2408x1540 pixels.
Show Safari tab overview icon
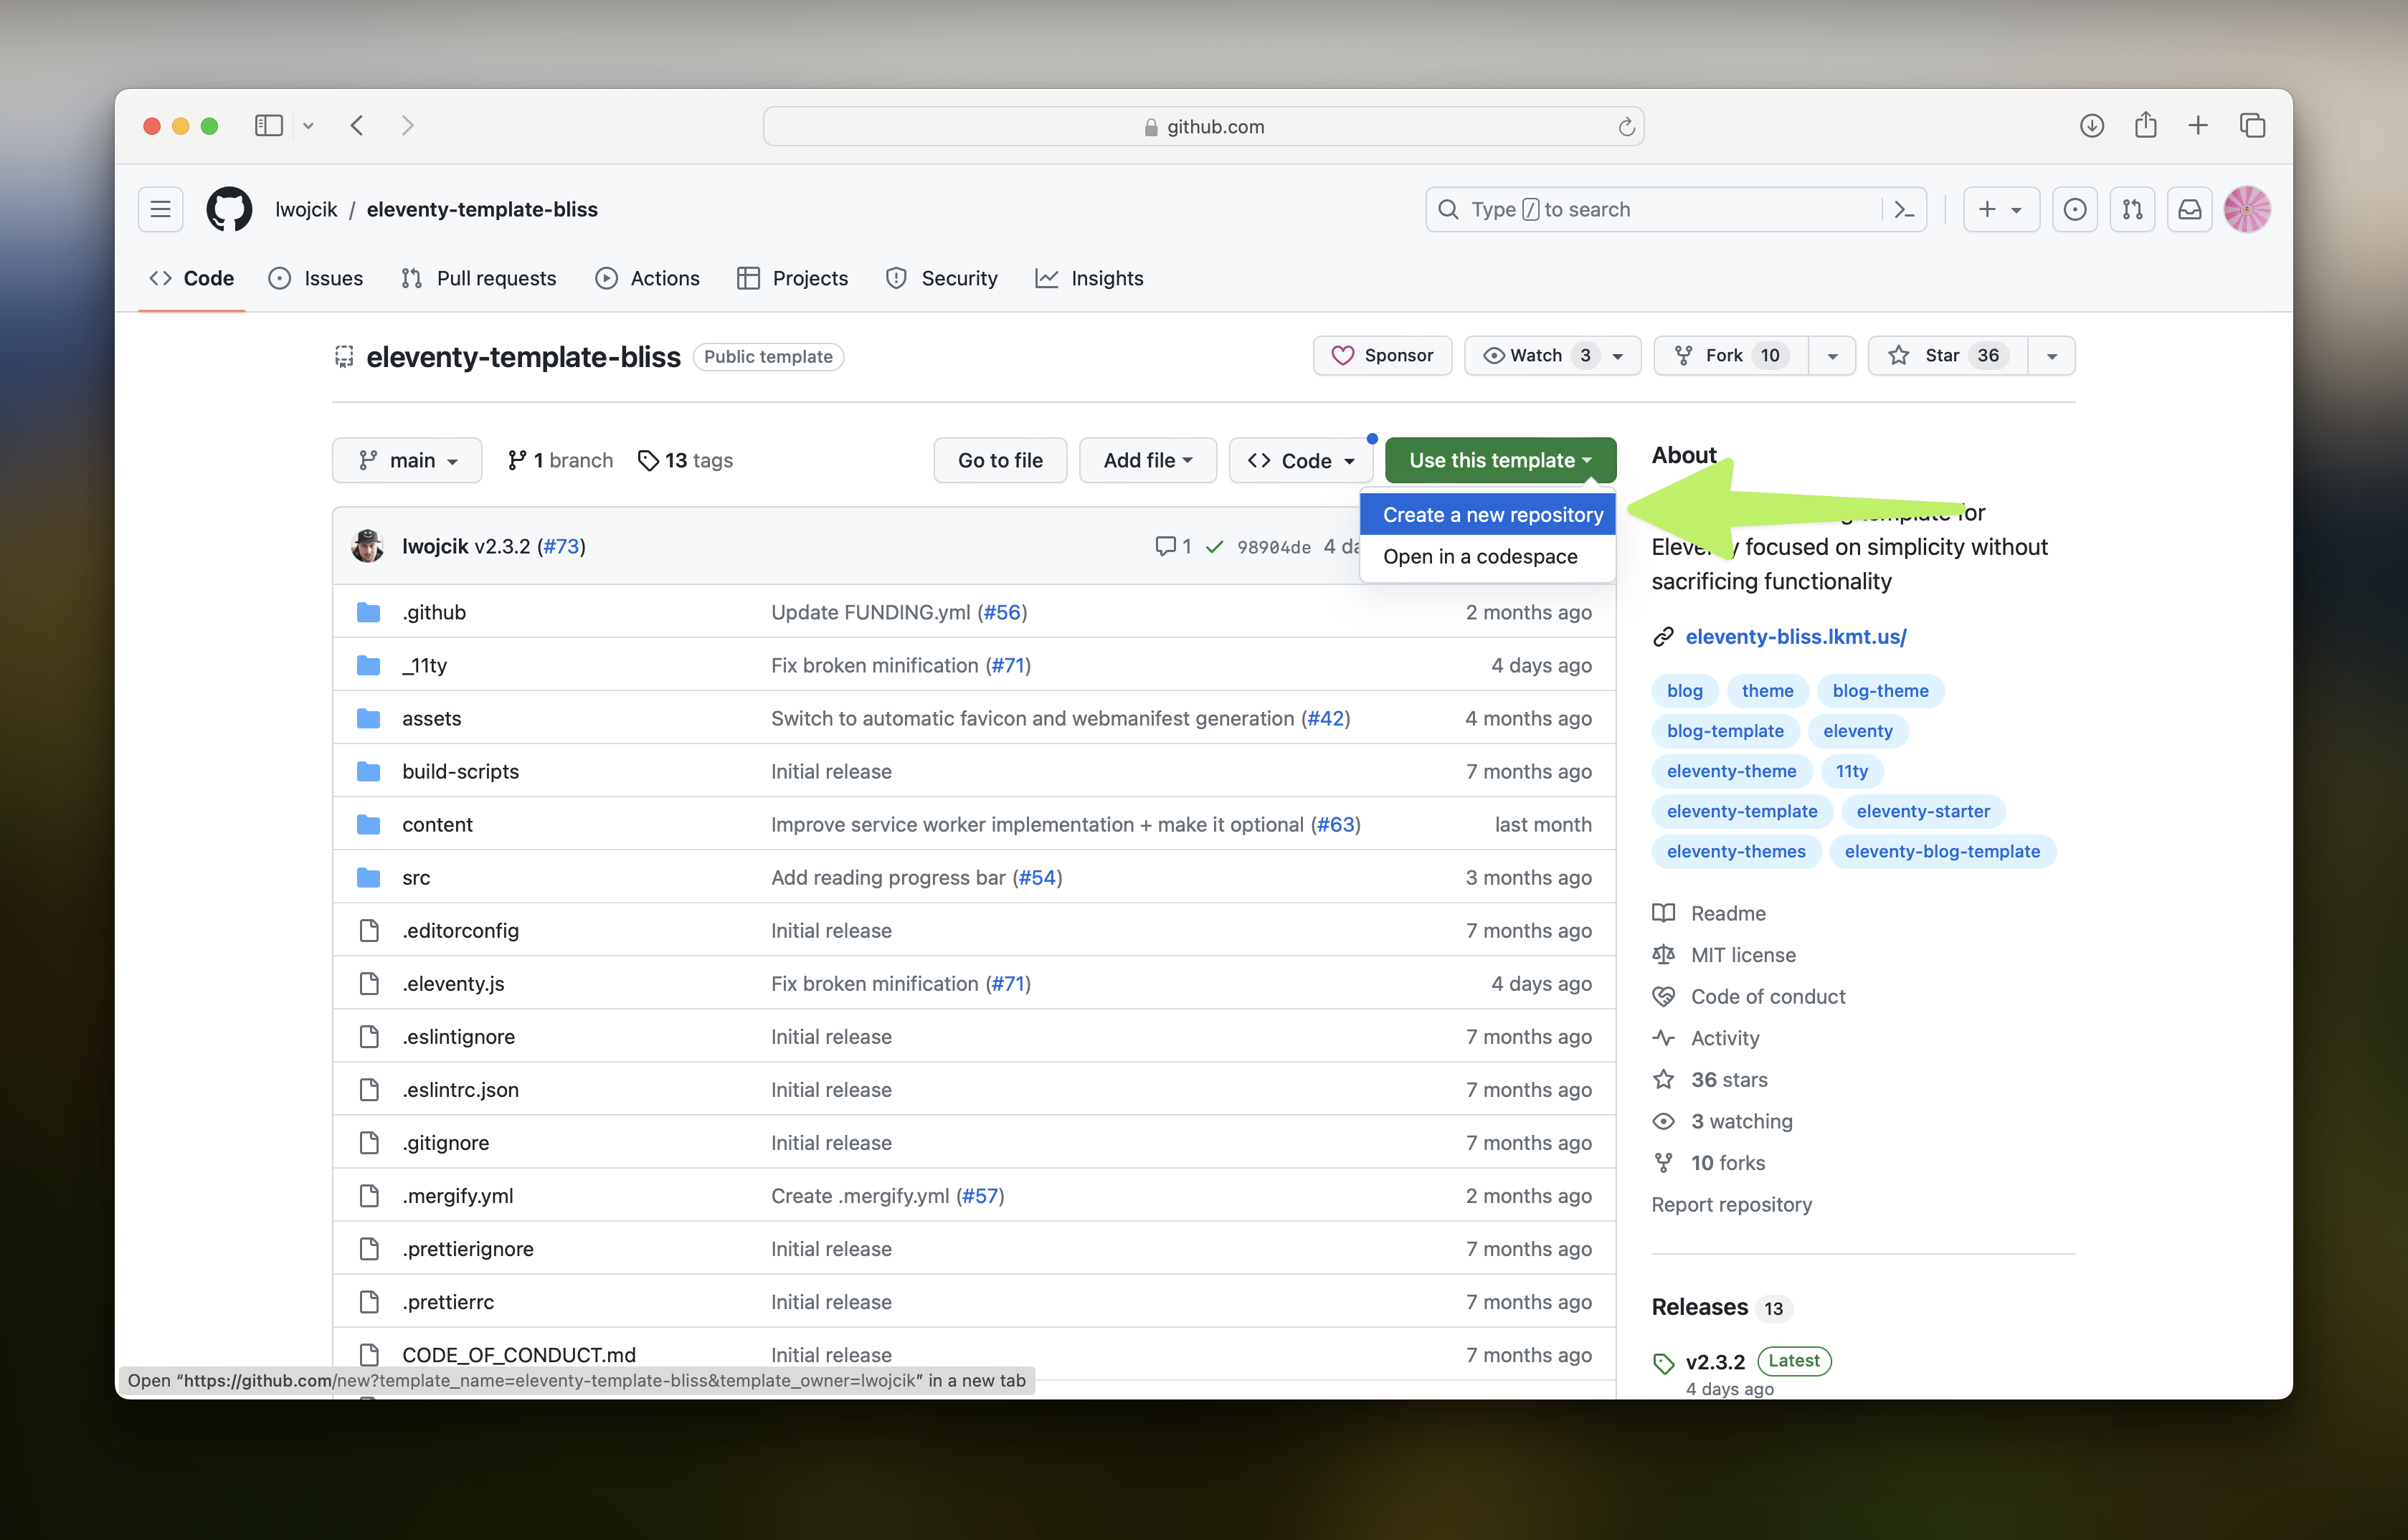pos(2252,125)
